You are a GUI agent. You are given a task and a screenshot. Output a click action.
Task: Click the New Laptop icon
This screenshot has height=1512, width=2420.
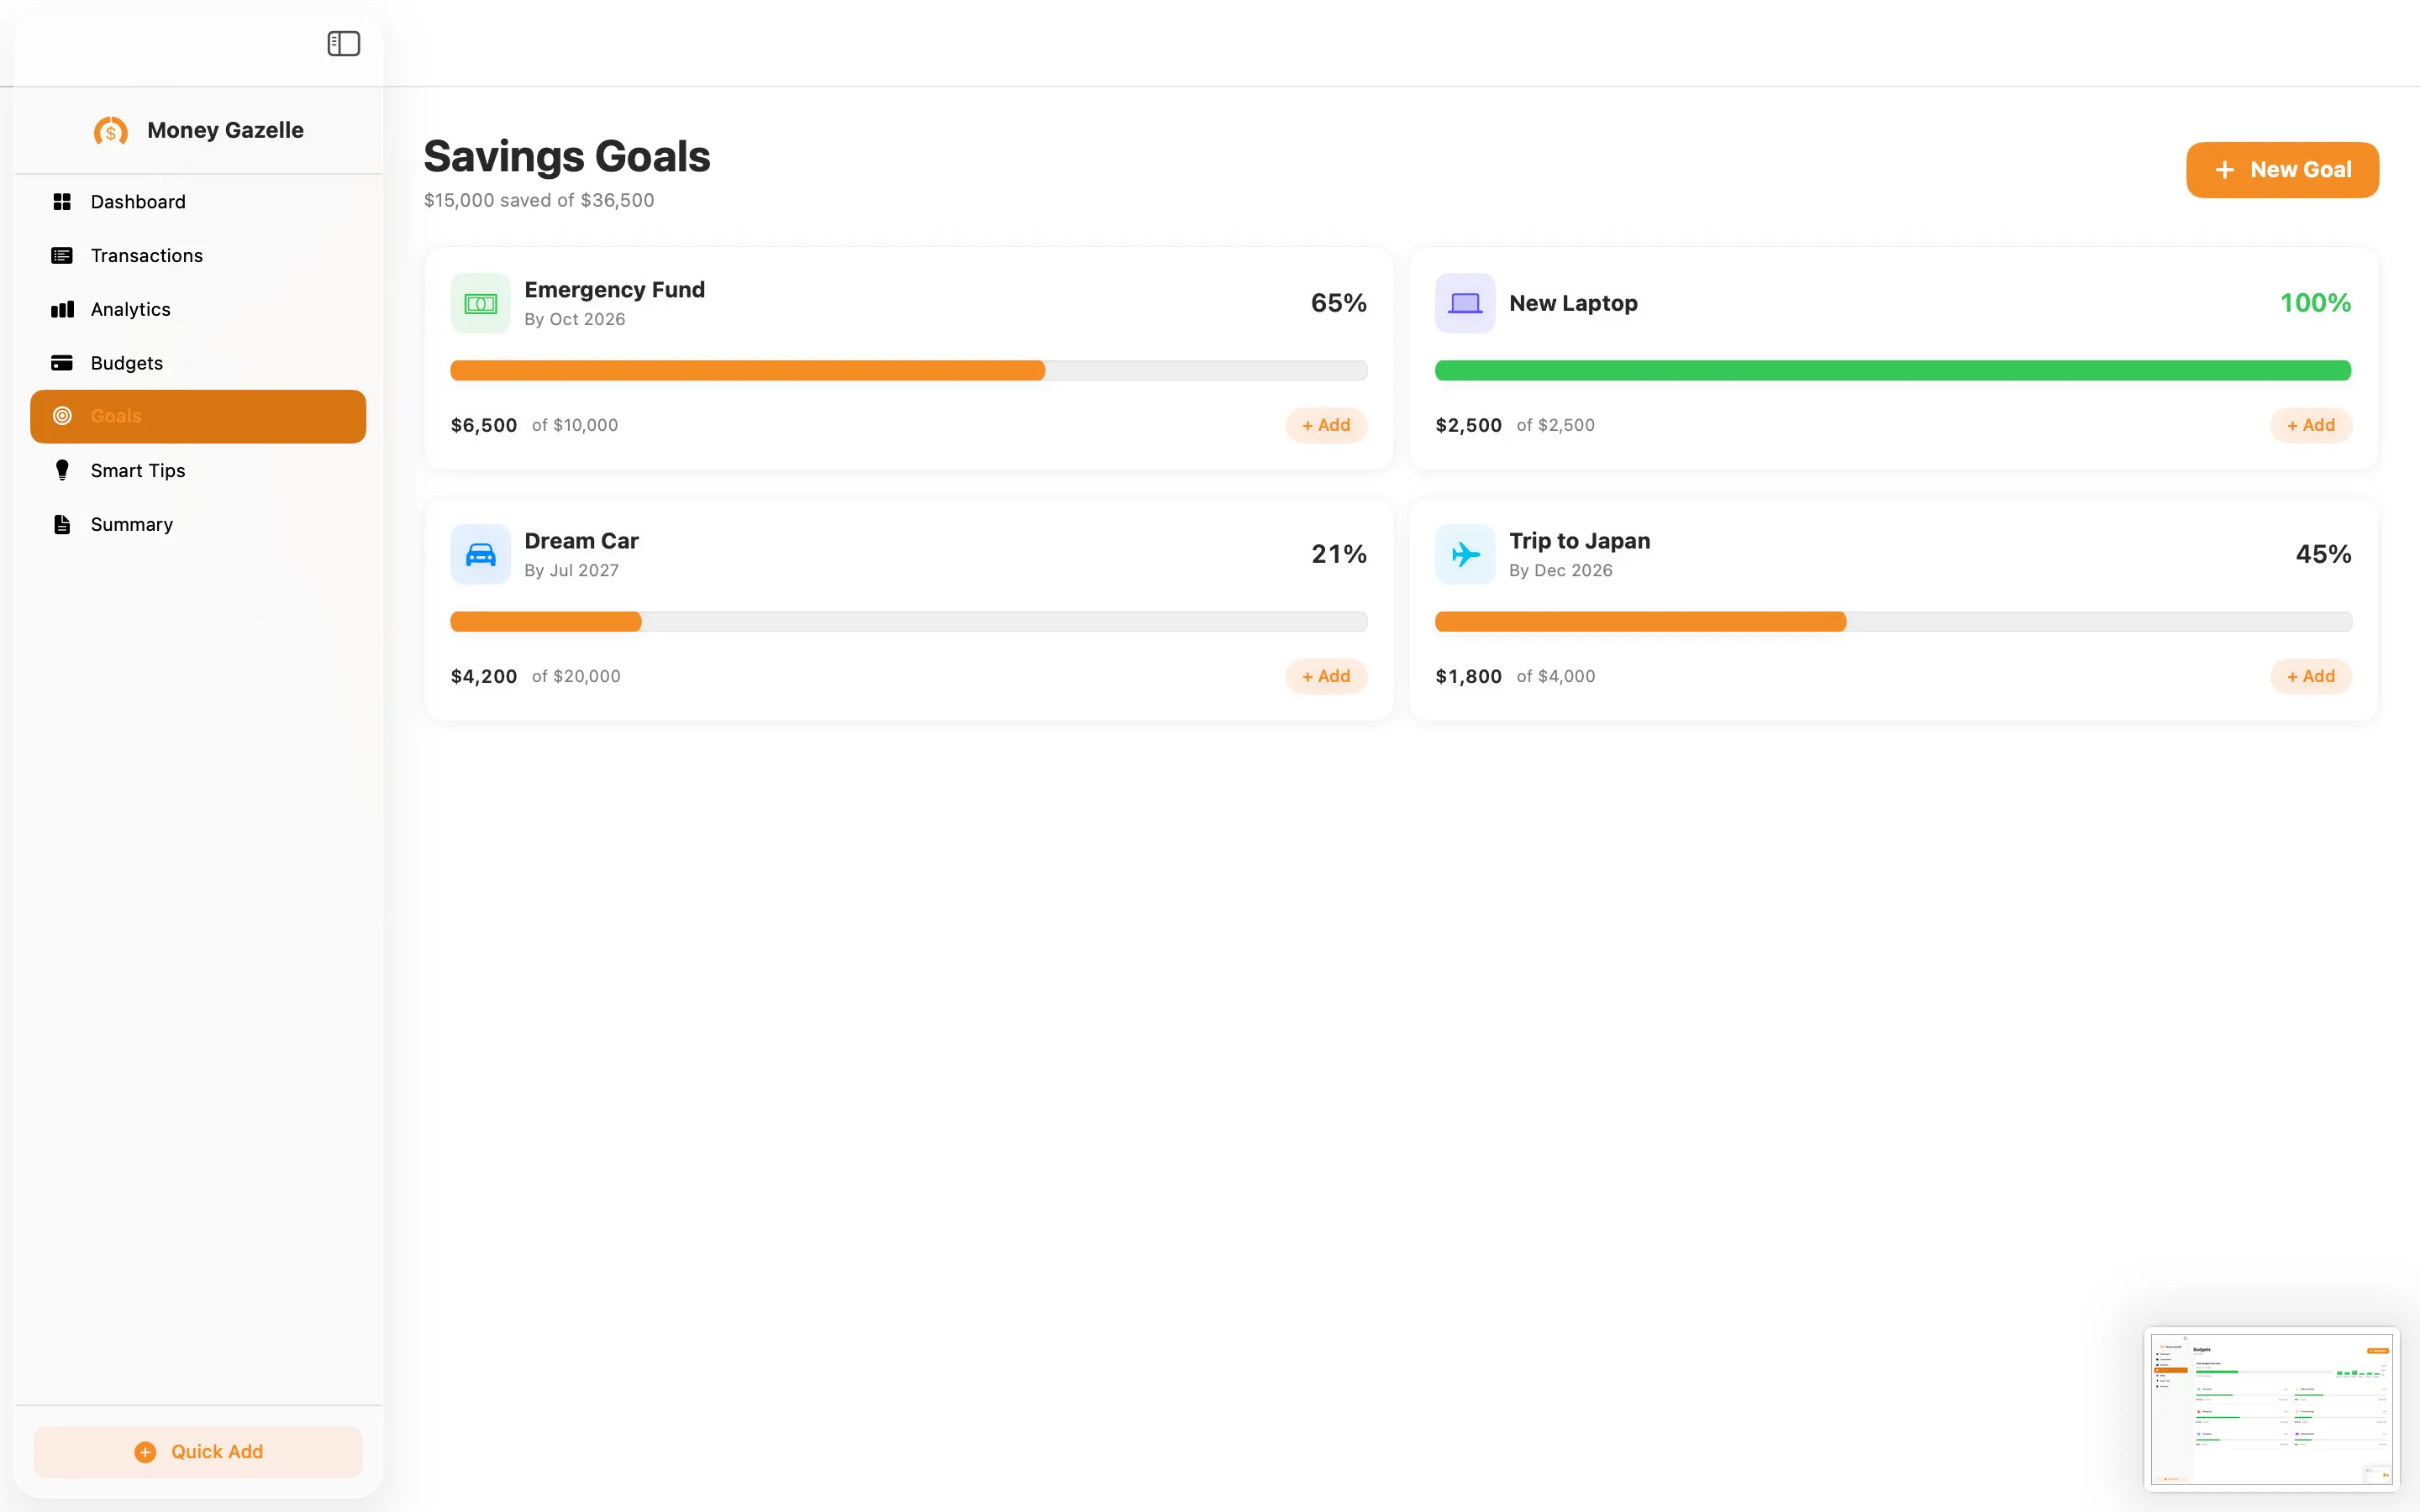coord(1465,303)
